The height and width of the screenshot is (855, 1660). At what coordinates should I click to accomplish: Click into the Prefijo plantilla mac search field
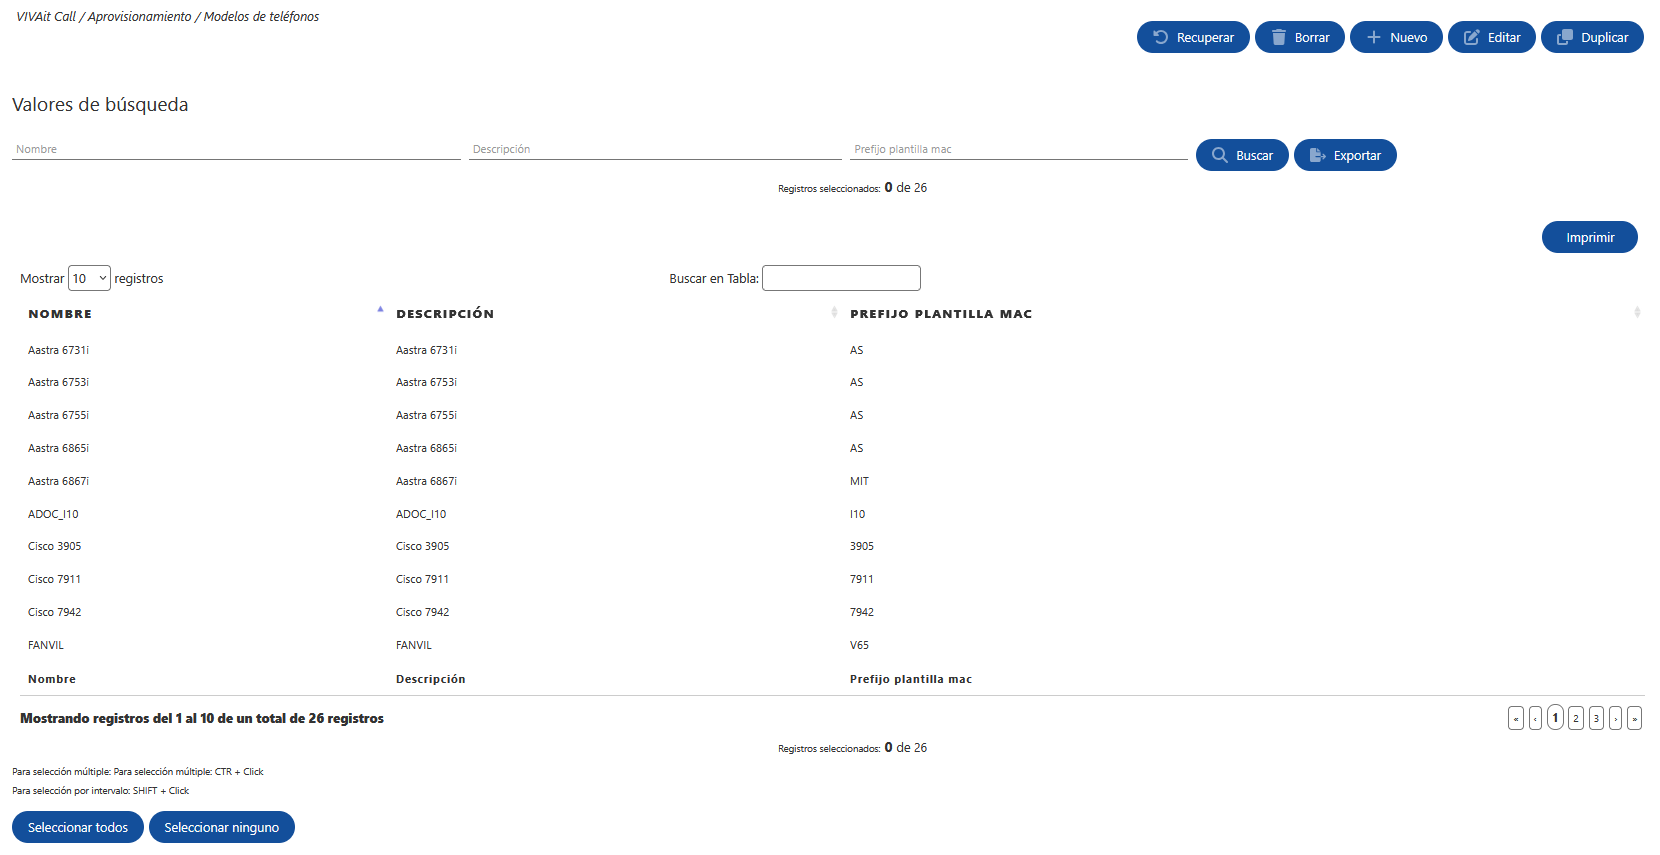click(1018, 149)
